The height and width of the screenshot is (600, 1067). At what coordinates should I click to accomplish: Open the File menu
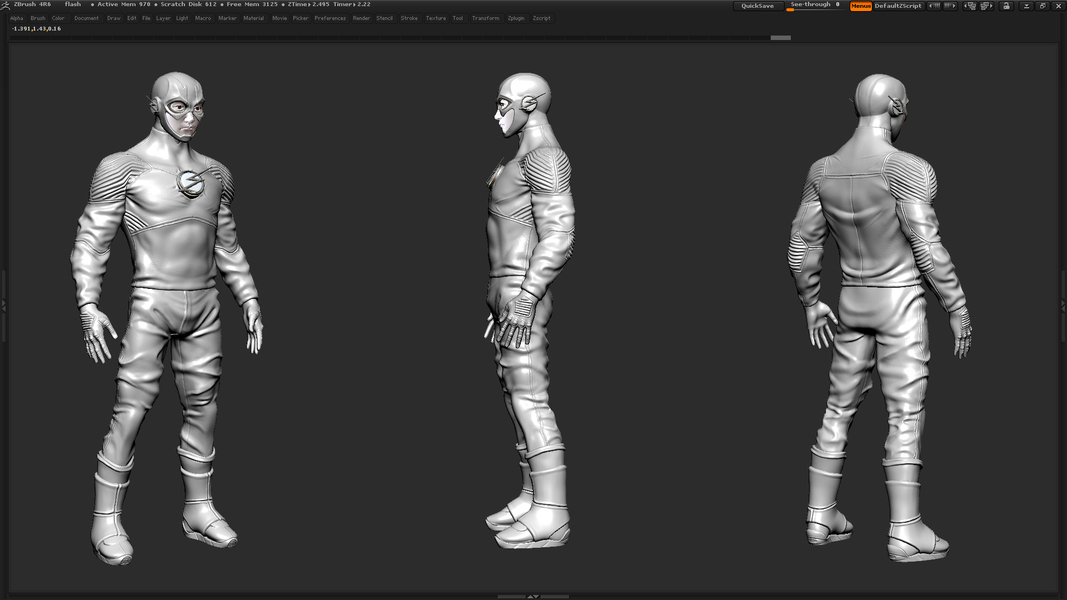tap(146, 18)
